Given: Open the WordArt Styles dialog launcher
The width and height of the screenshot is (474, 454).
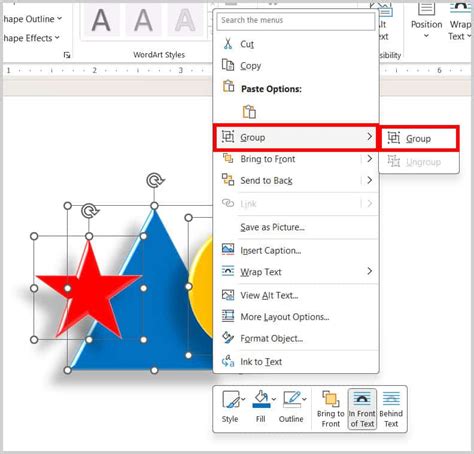Looking at the screenshot, I should [x=67, y=55].
